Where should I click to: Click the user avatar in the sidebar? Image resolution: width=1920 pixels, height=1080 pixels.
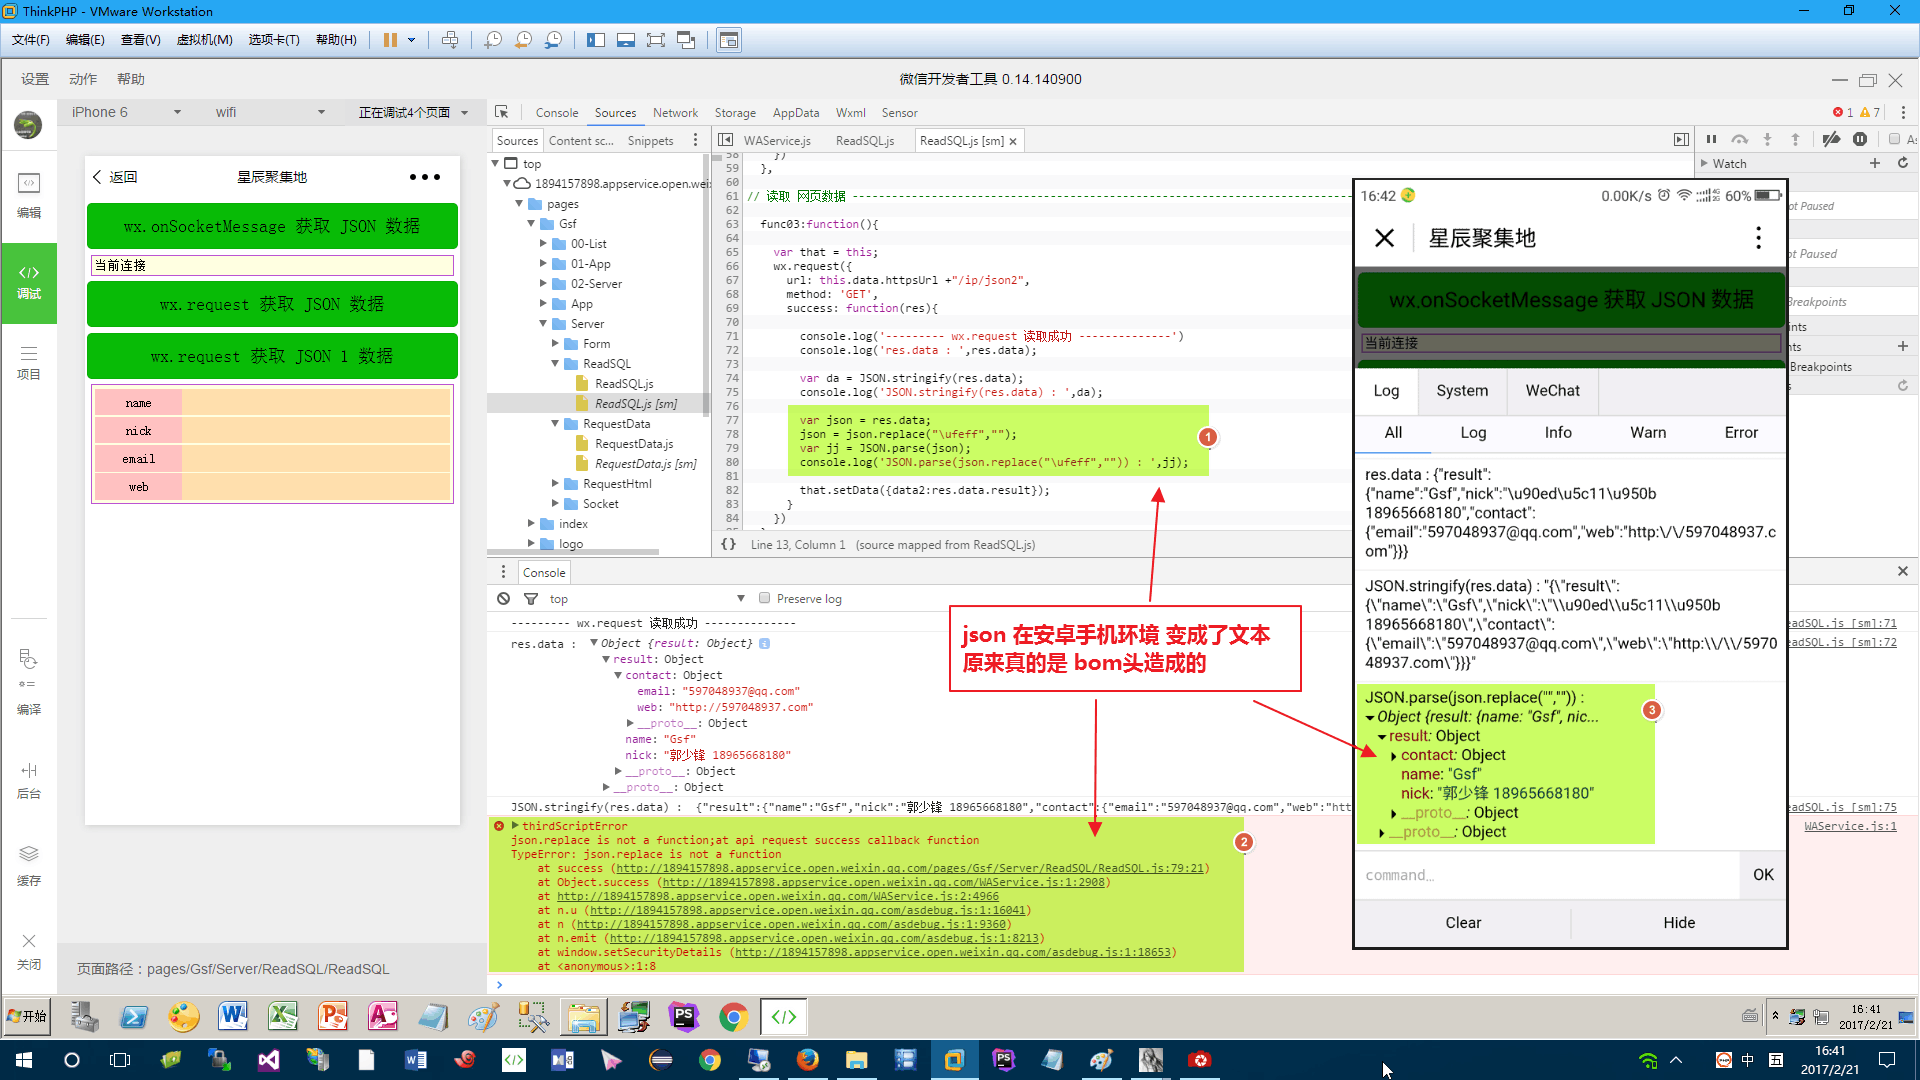click(x=28, y=125)
